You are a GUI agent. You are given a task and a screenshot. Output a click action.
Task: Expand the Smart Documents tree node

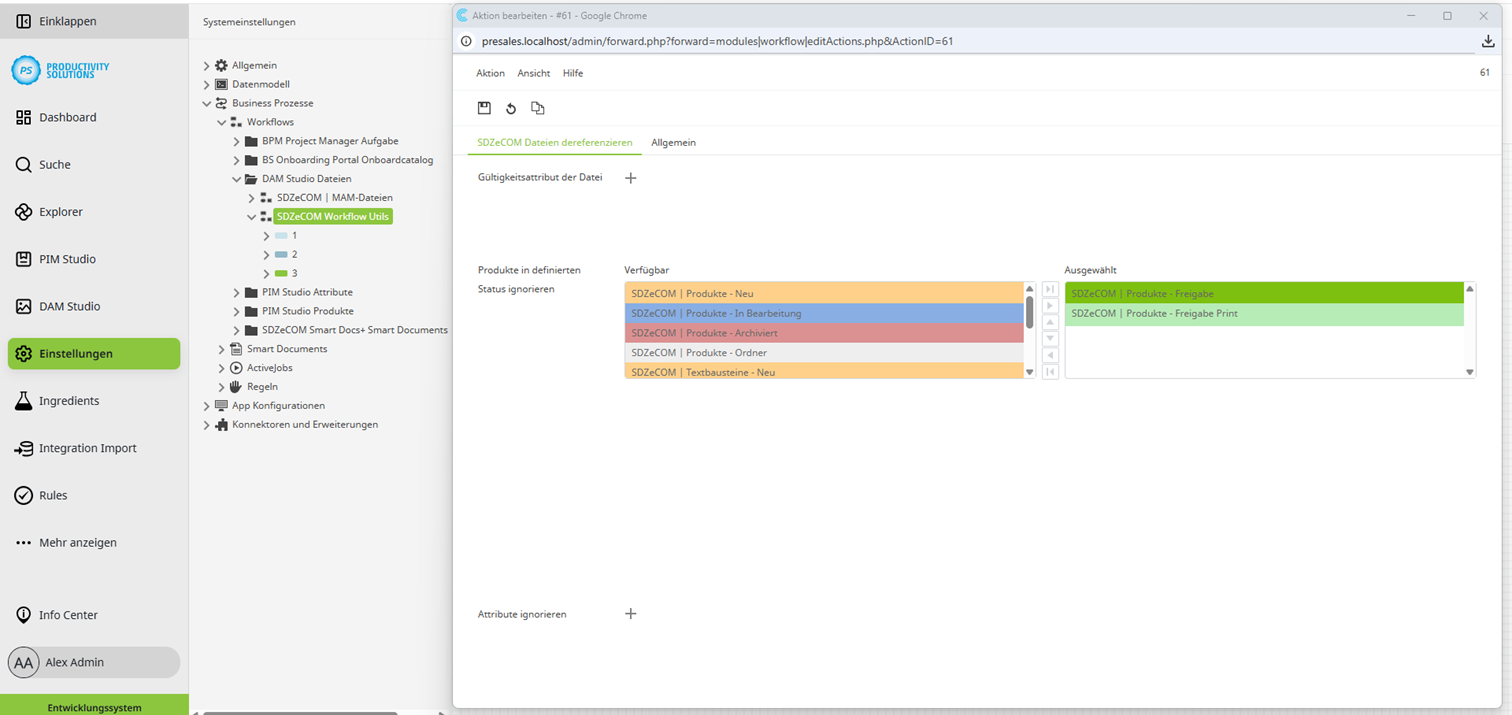point(220,348)
